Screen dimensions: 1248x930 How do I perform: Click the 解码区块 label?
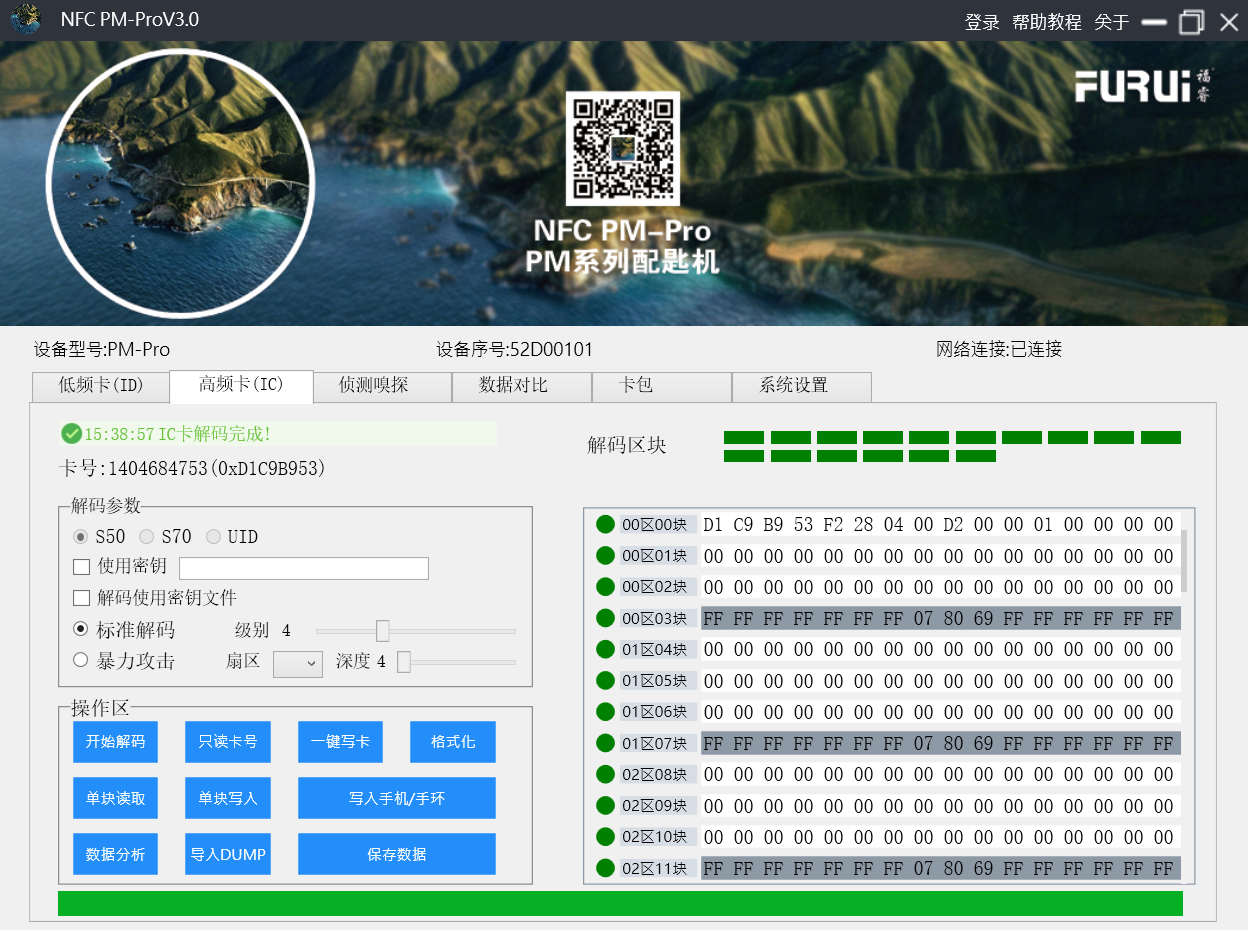[627, 445]
